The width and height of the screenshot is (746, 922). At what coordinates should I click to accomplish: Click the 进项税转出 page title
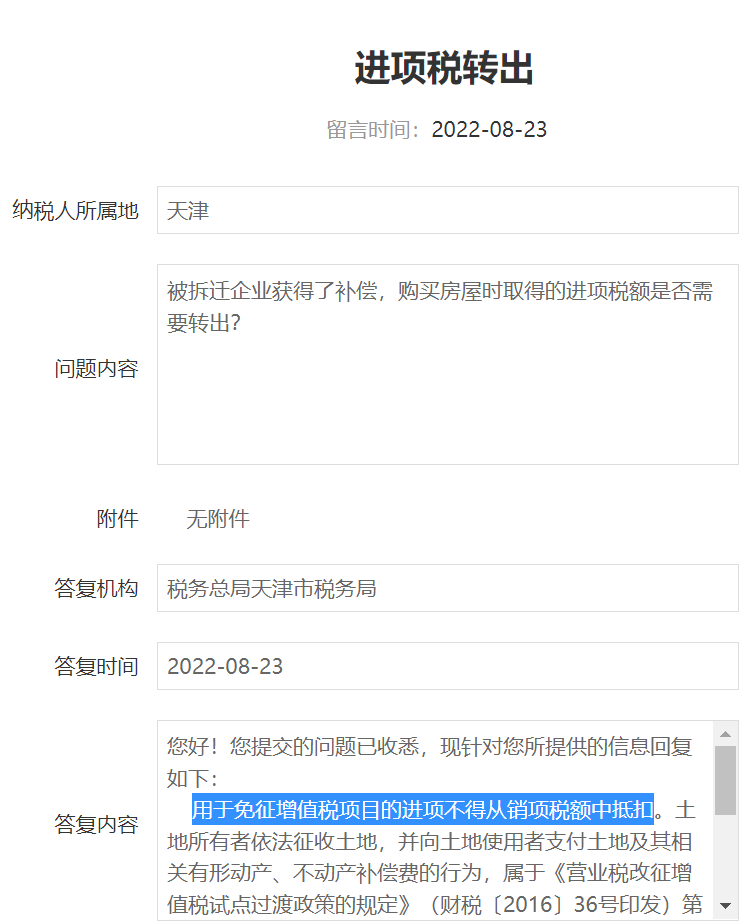point(444,68)
